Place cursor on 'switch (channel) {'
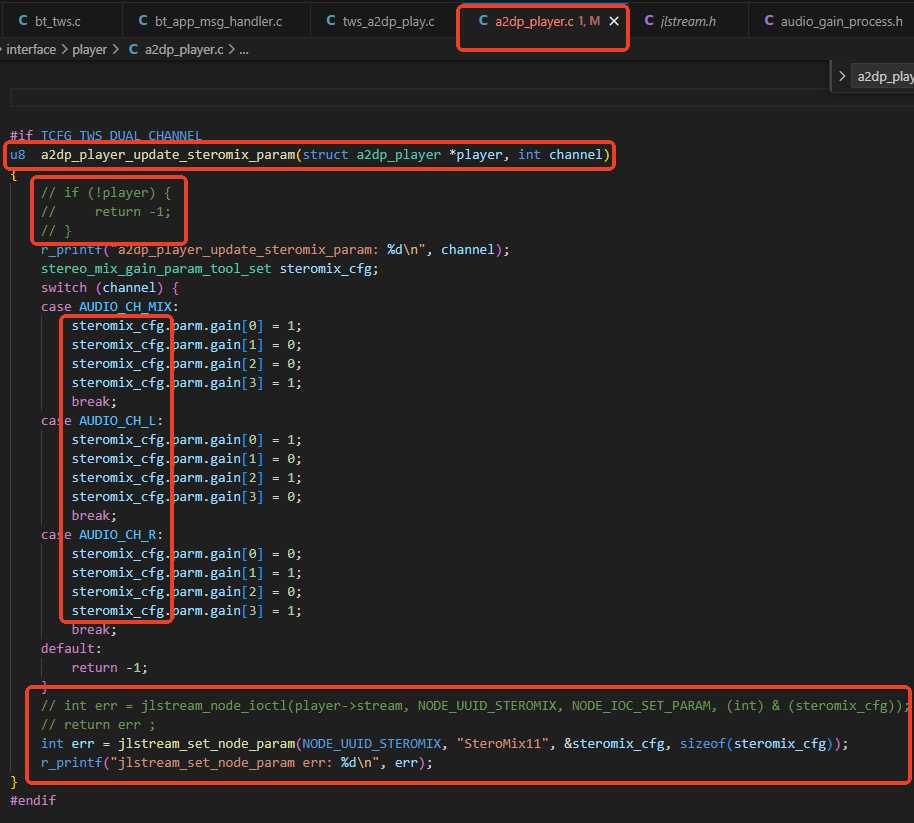This screenshot has width=914, height=823. point(110,288)
